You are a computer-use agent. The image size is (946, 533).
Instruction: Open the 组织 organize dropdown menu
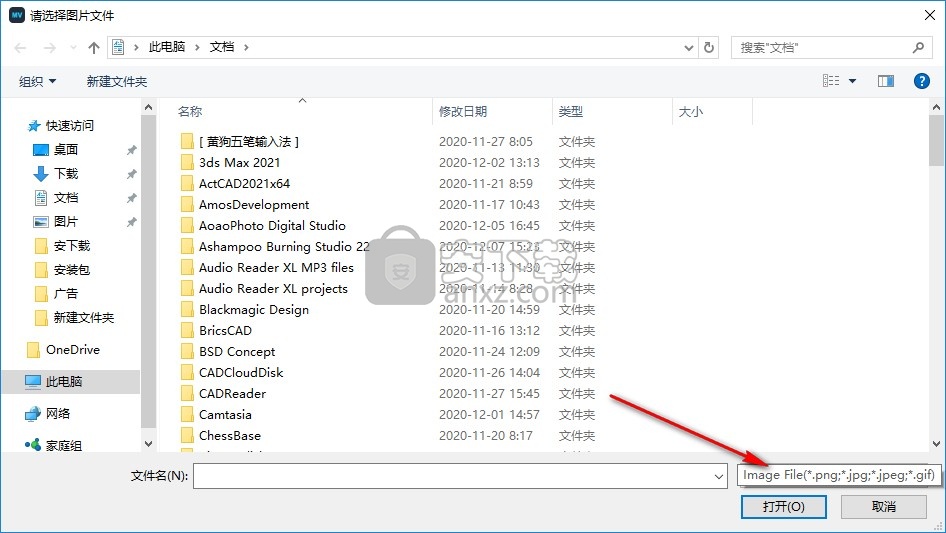click(37, 81)
